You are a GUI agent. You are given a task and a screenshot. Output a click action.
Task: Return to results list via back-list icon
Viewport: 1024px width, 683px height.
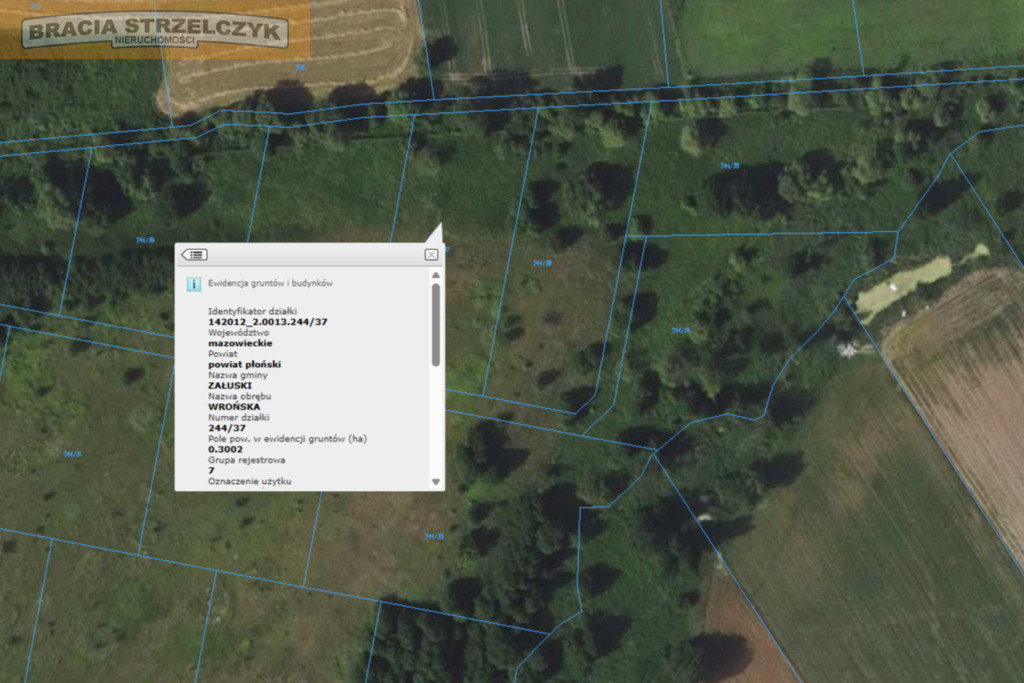click(x=194, y=255)
